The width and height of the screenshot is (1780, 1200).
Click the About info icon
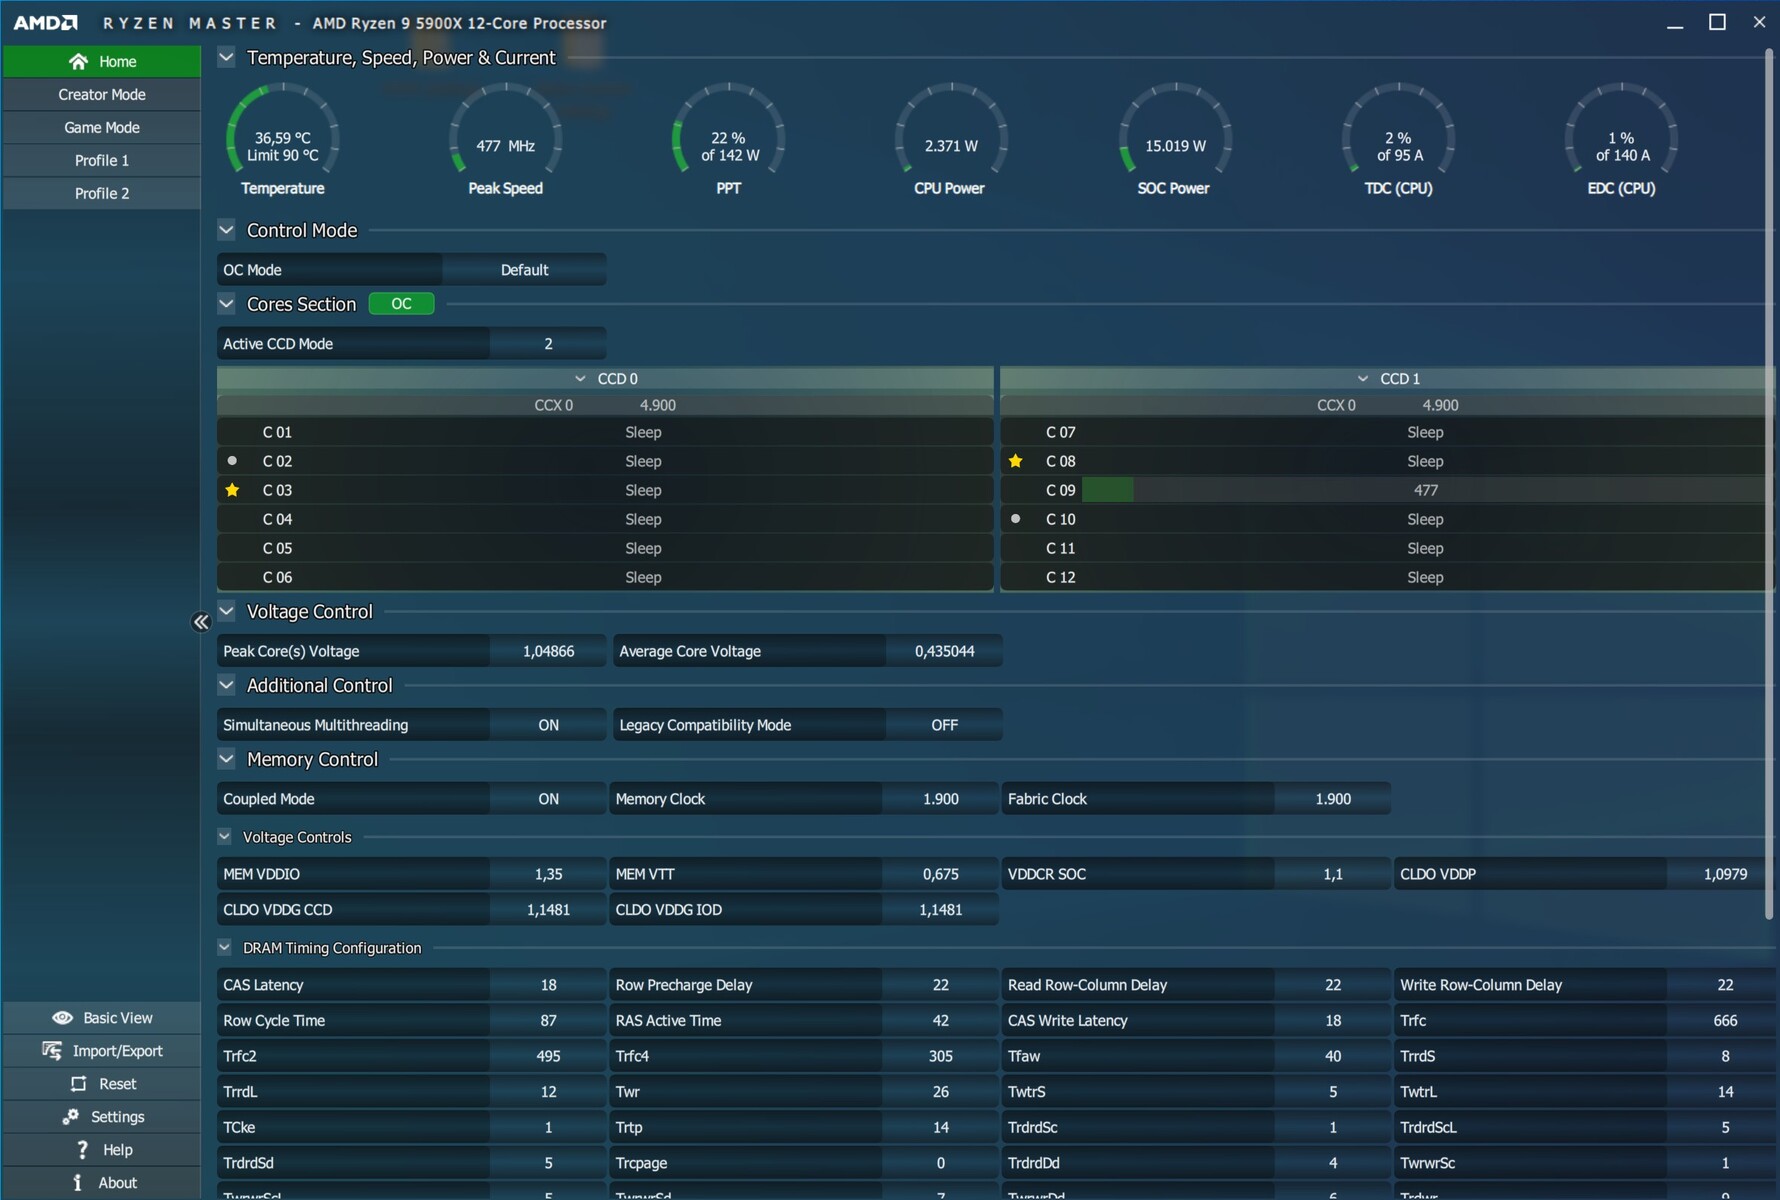78,1183
